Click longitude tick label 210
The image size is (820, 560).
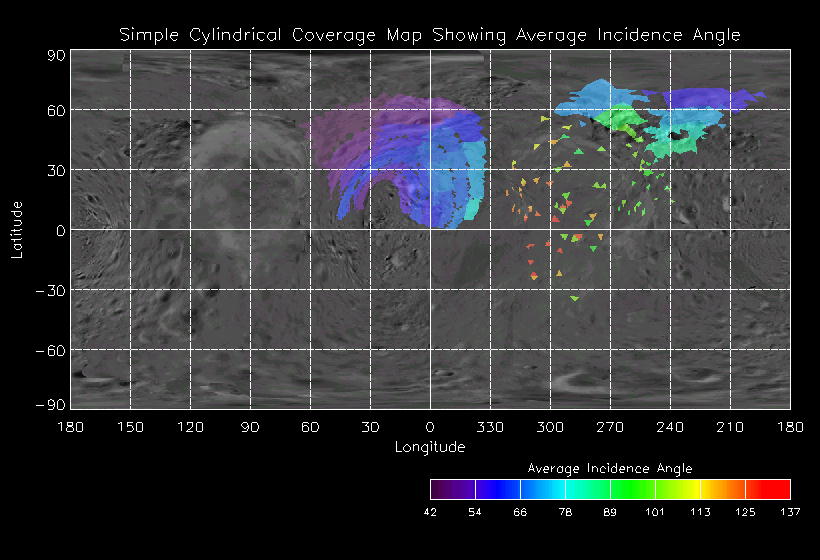730,427
